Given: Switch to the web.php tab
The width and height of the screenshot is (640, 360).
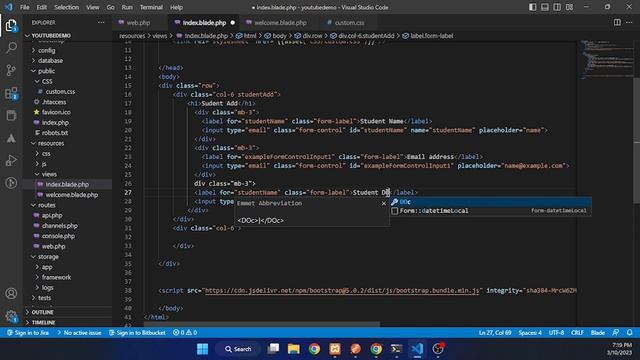Looking at the screenshot, I should pyautogui.click(x=138, y=22).
